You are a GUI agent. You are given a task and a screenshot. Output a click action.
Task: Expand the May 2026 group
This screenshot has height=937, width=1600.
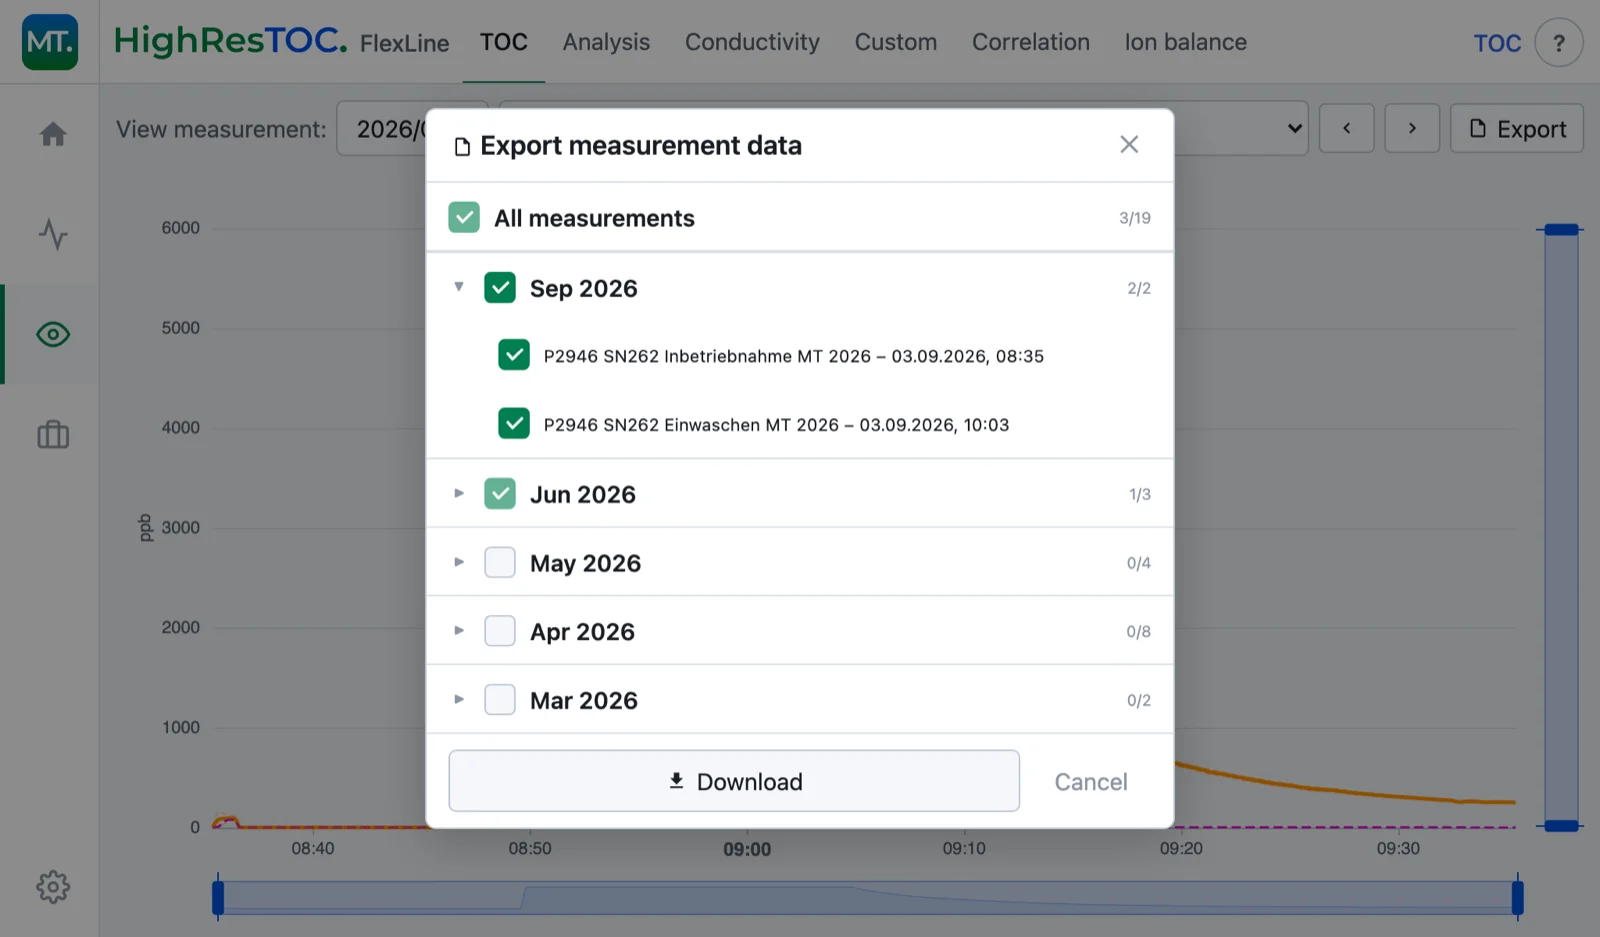click(459, 562)
